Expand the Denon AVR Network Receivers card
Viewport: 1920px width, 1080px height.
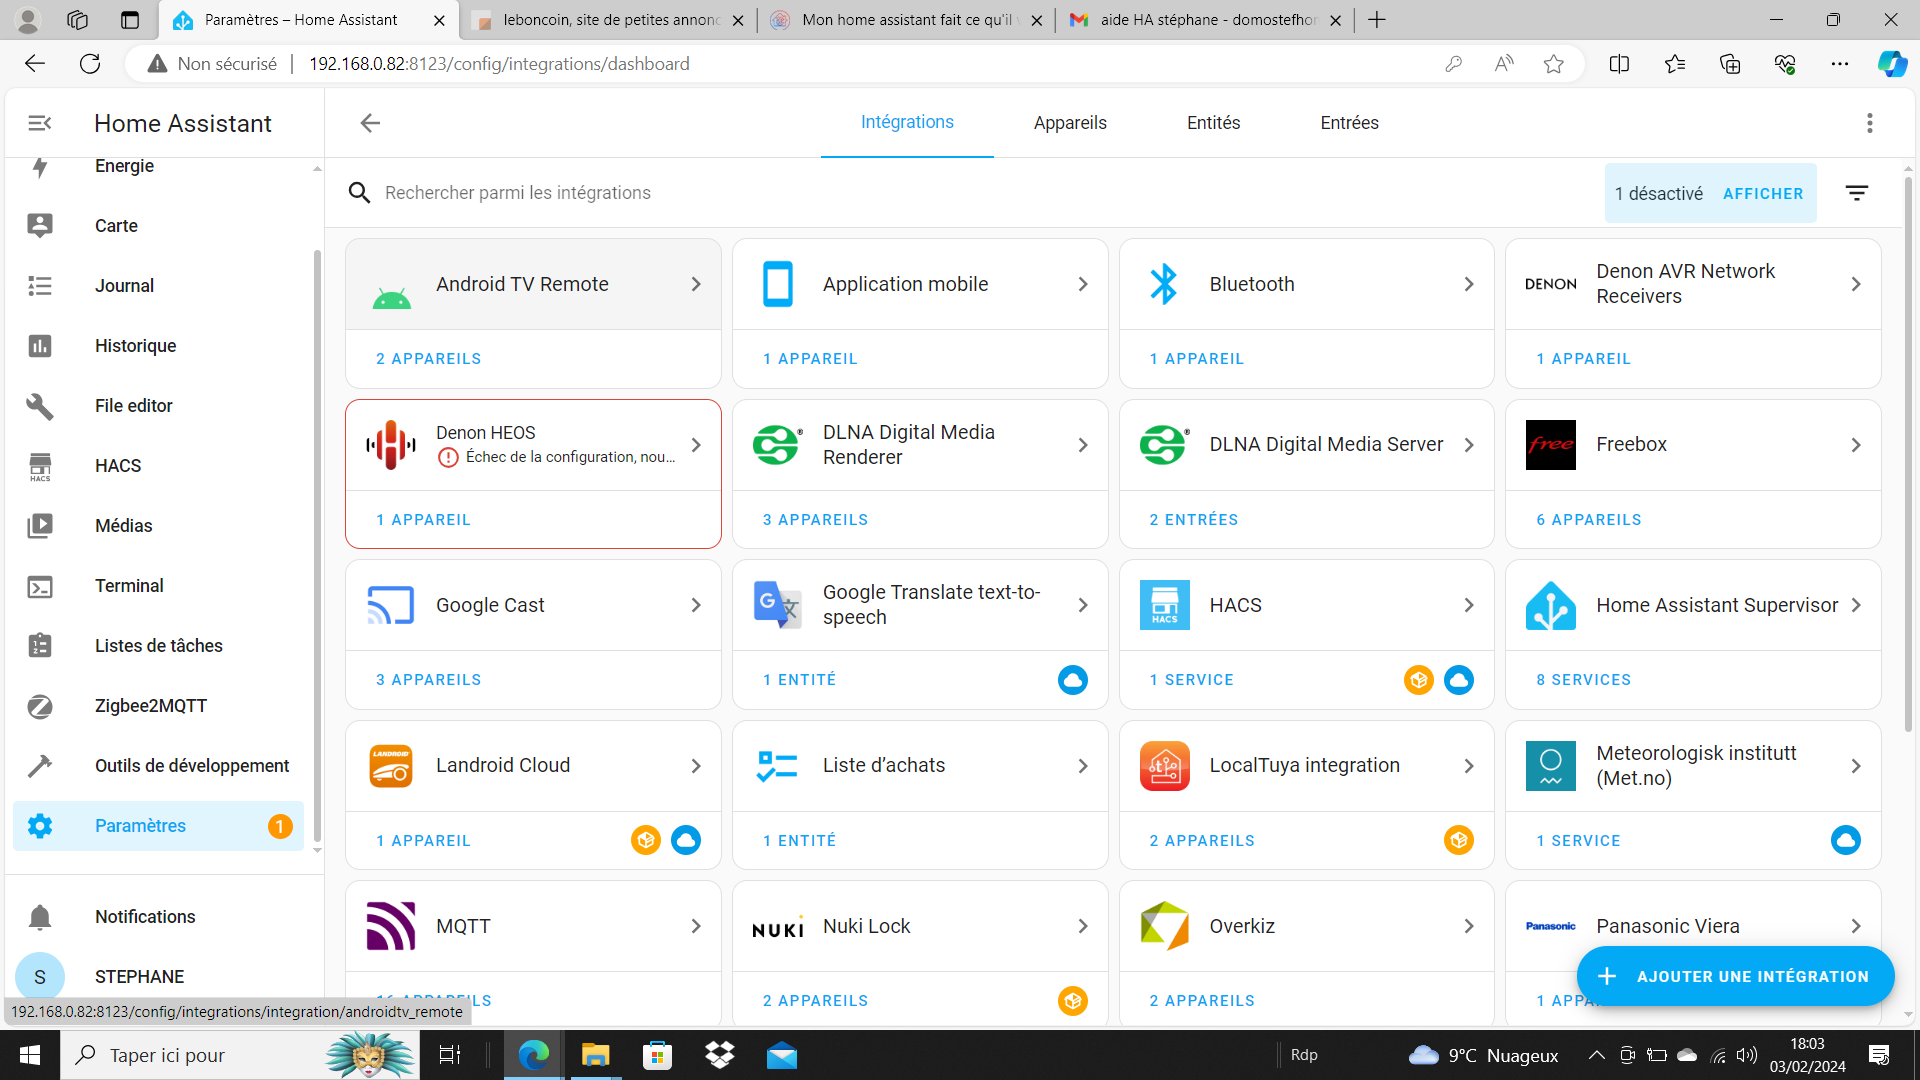(1856, 284)
